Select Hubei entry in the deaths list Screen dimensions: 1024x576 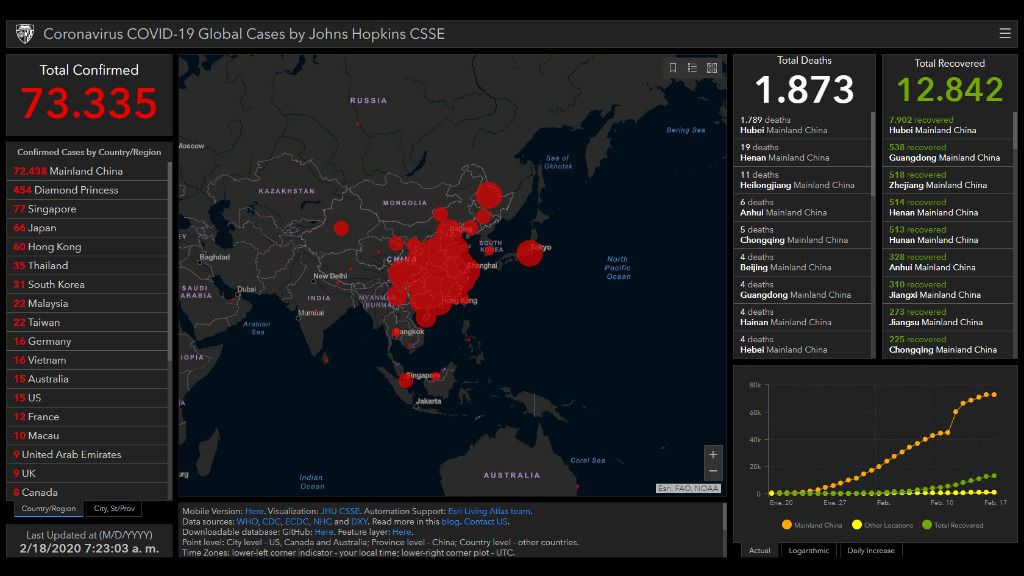coord(783,125)
